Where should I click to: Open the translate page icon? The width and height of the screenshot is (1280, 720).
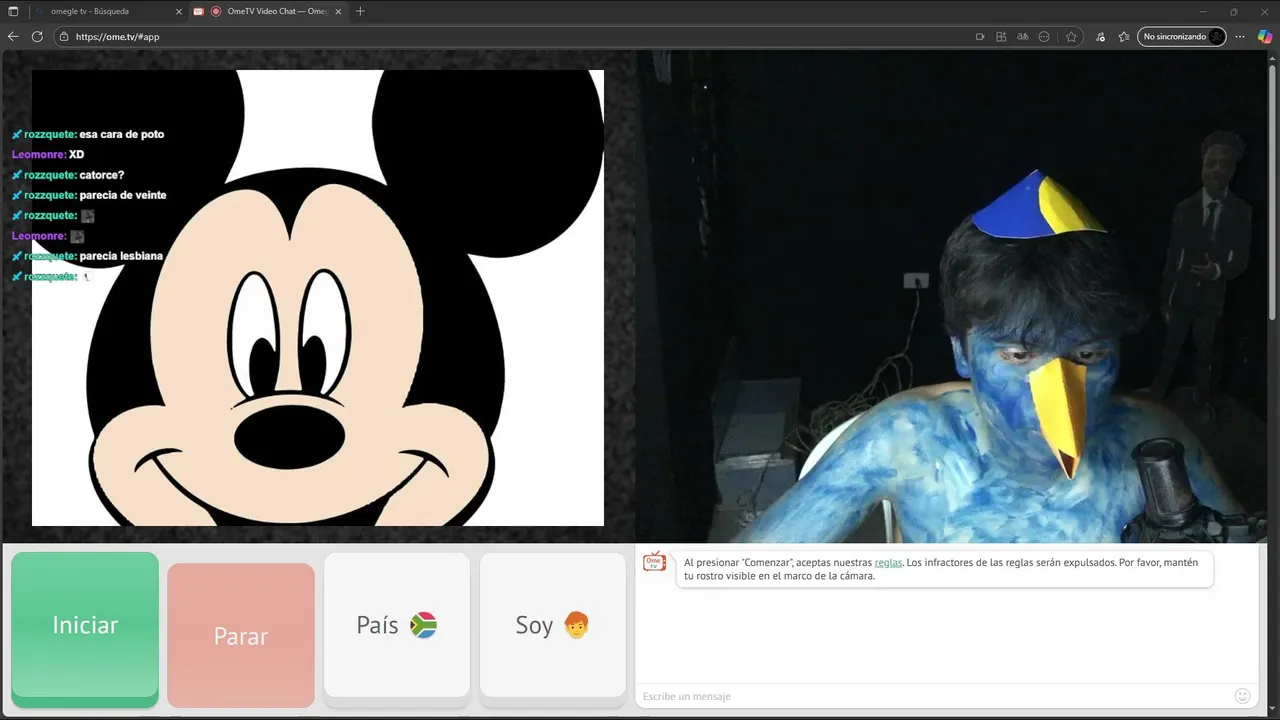tap(1022, 36)
